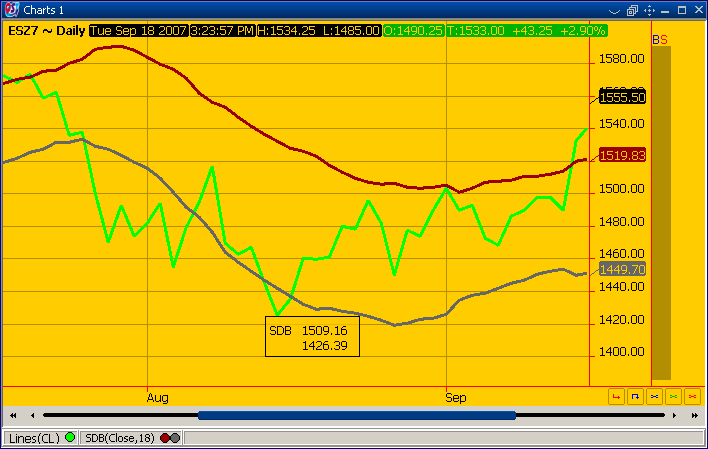
Task: Click the red link chart button
Action: click(x=692, y=397)
